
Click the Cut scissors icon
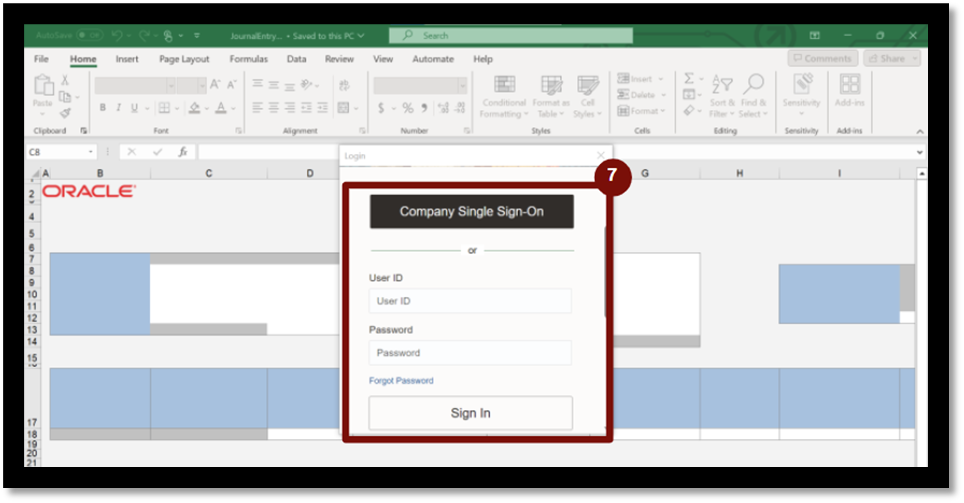[x=64, y=80]
